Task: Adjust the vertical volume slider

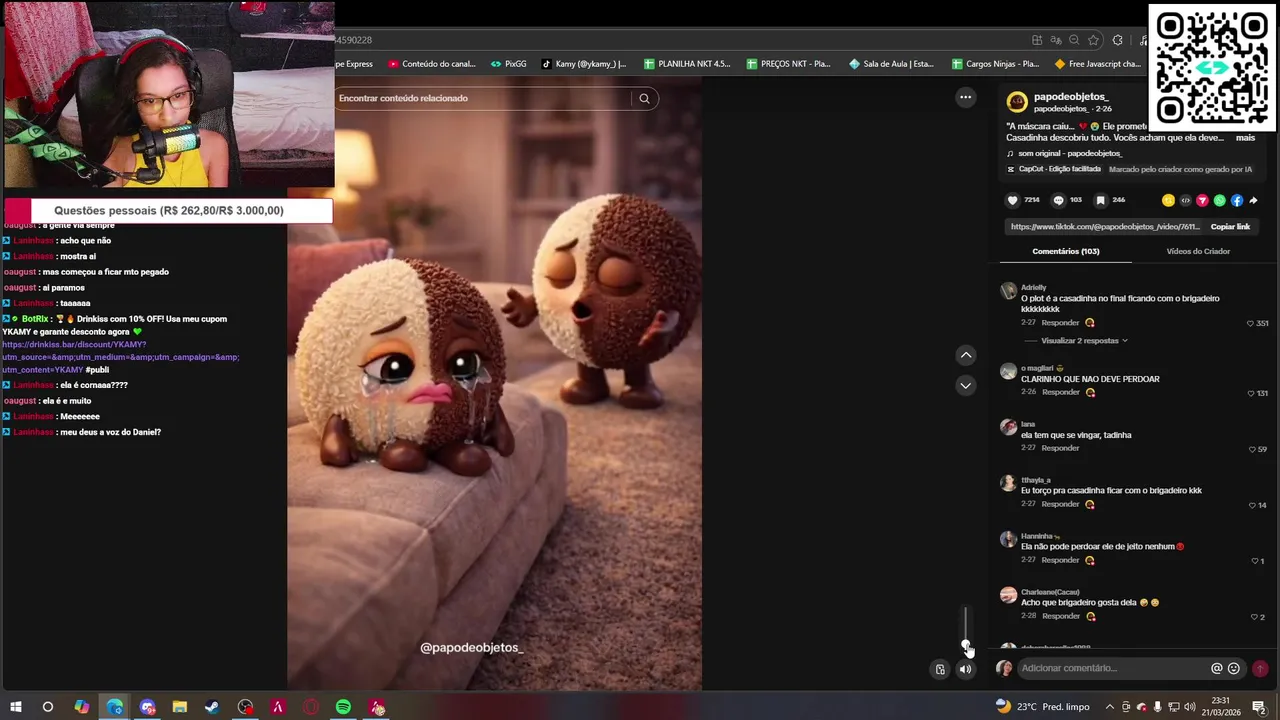Action: pos(966,628)
